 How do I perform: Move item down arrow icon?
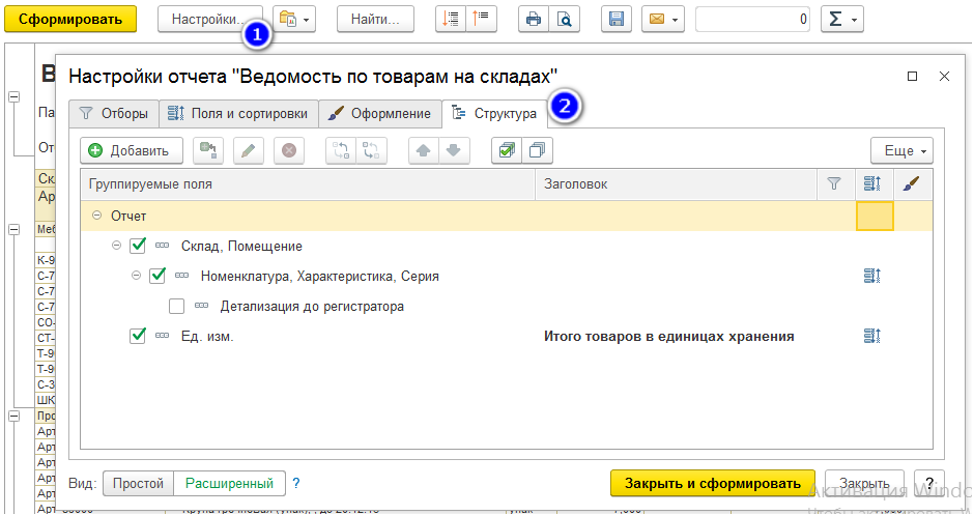click(454, 151)
